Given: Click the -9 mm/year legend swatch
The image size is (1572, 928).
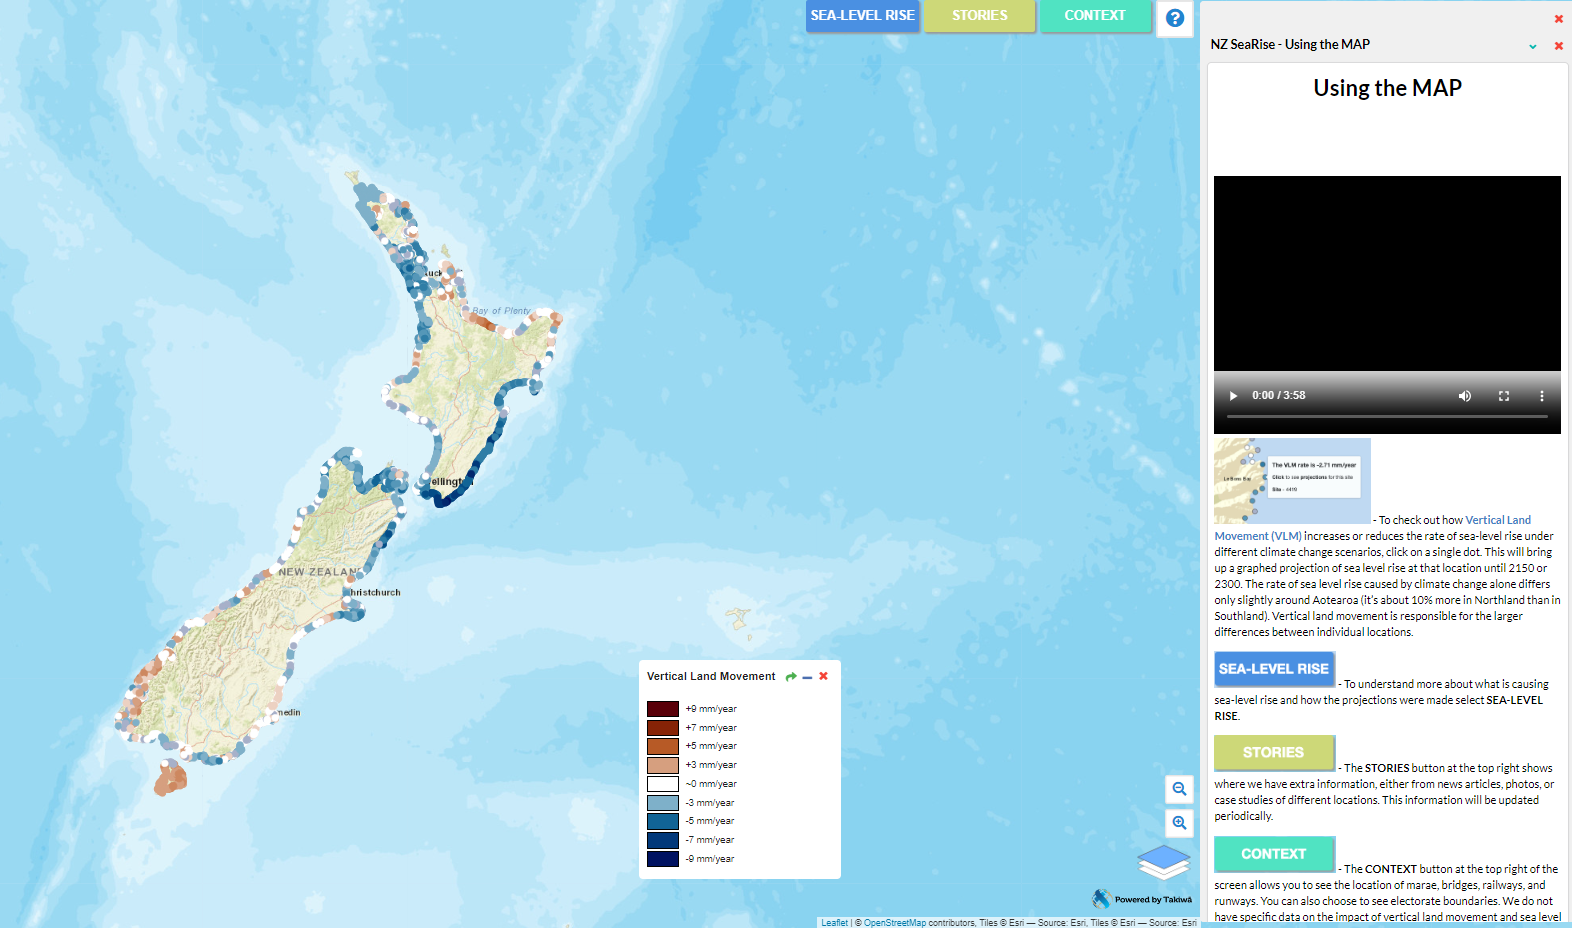Looking at the screenshot, I should point(663,859).
